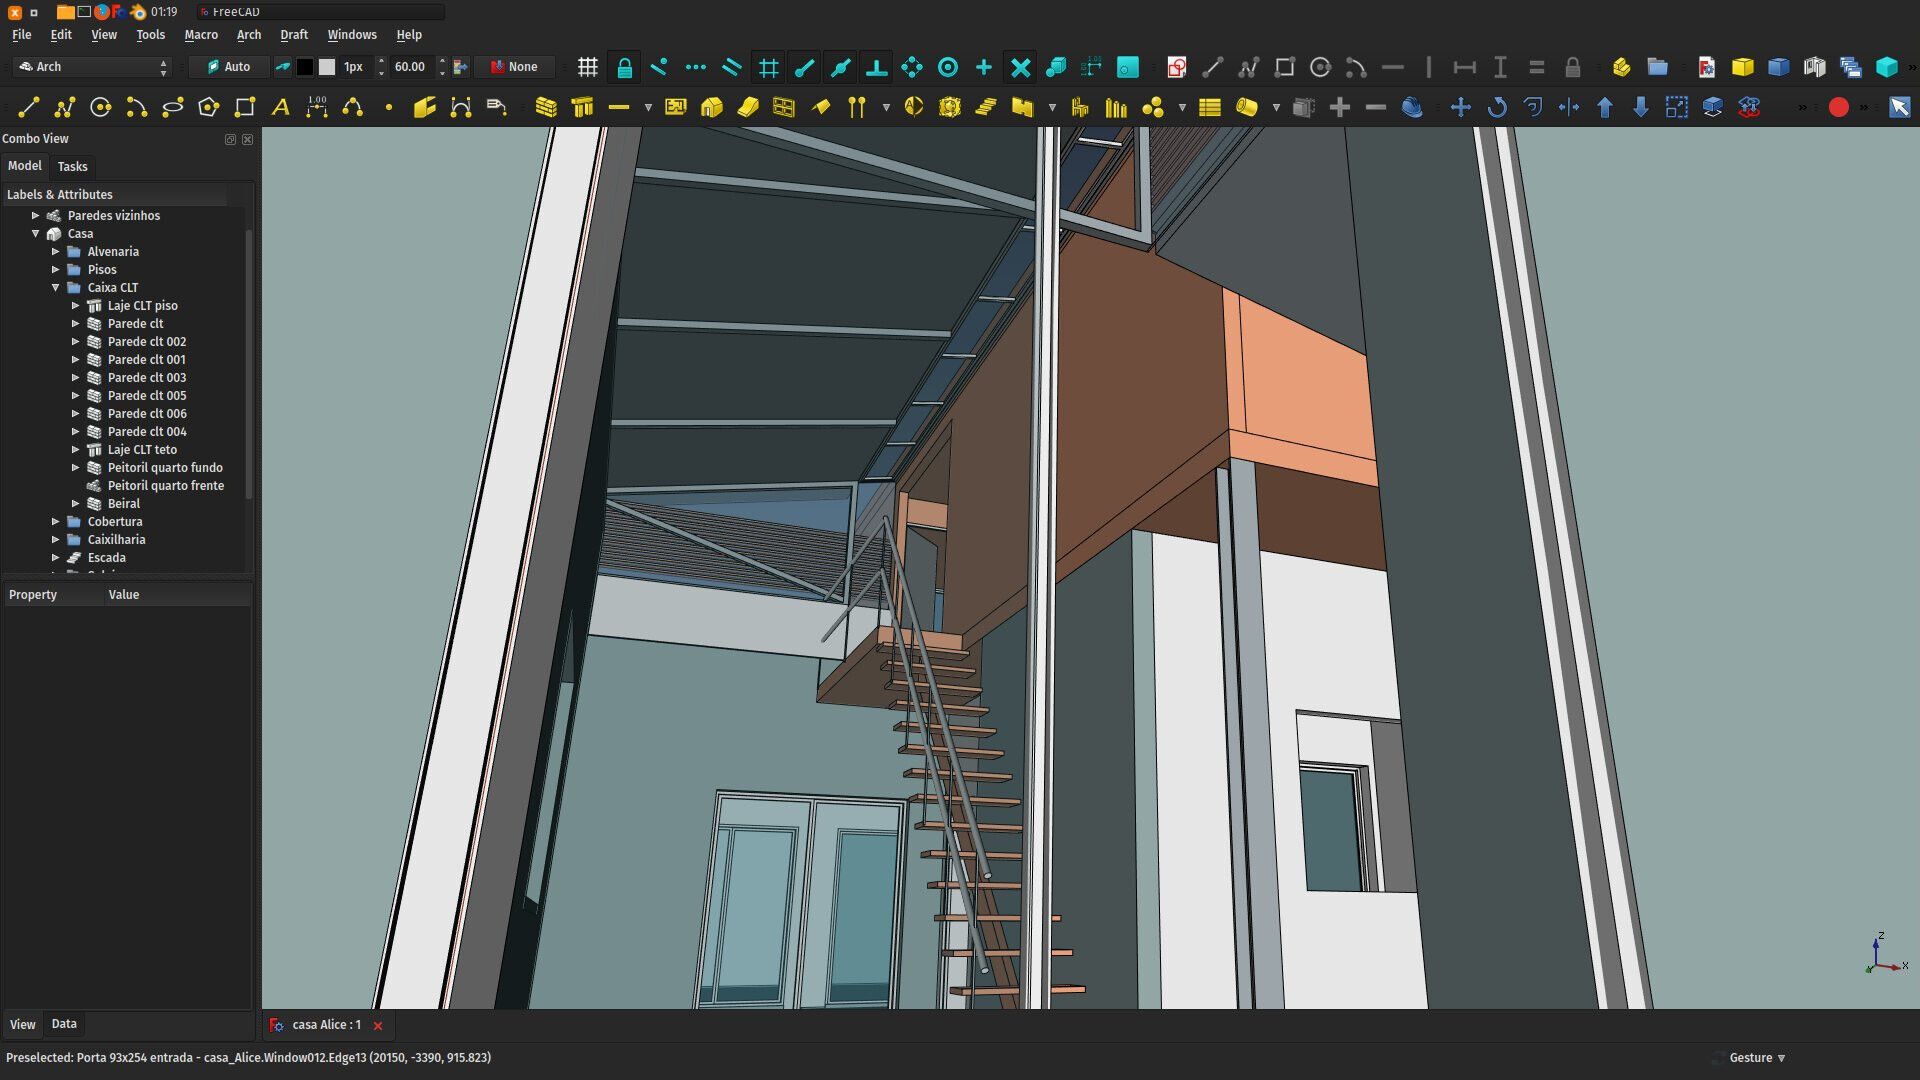The image size is (1920, 1080).
Task: Open the Windows menu
Action: [352, 34]
